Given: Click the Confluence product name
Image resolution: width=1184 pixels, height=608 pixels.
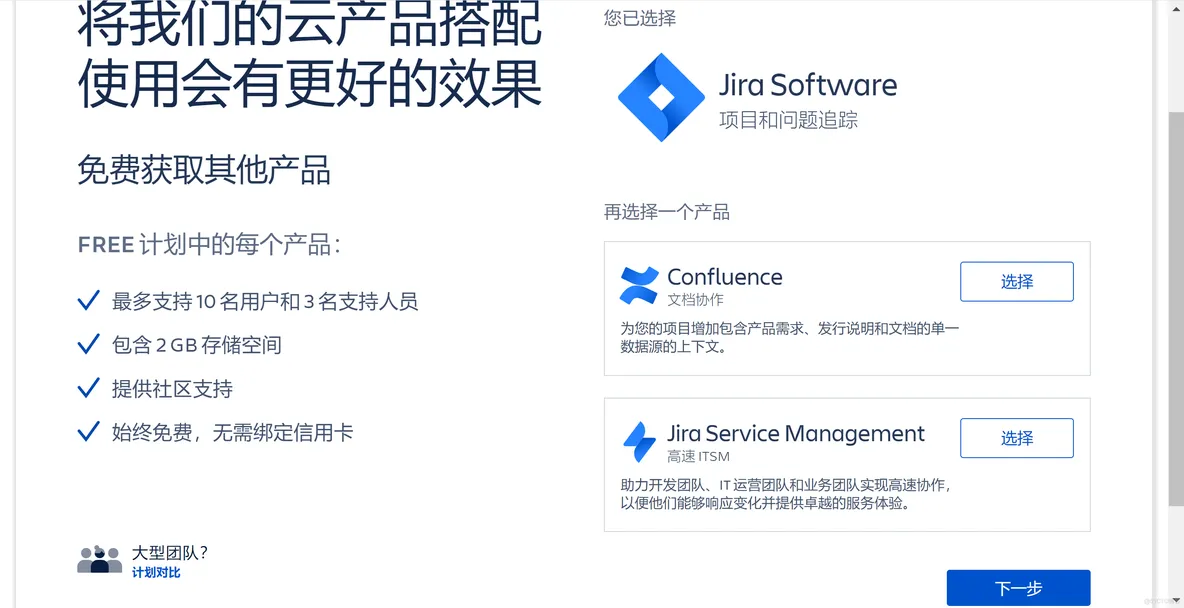Looking at the screenshot, I should pyautogui.click(x=725, y=276).
